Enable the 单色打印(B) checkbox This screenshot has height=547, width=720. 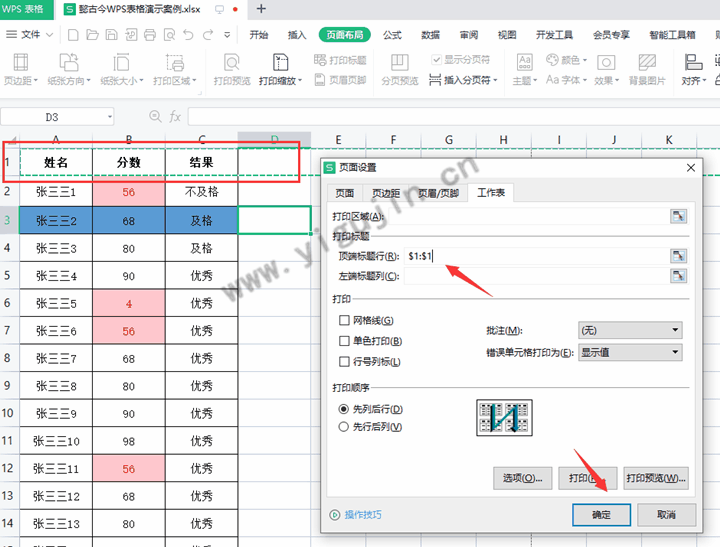[344, 341]
